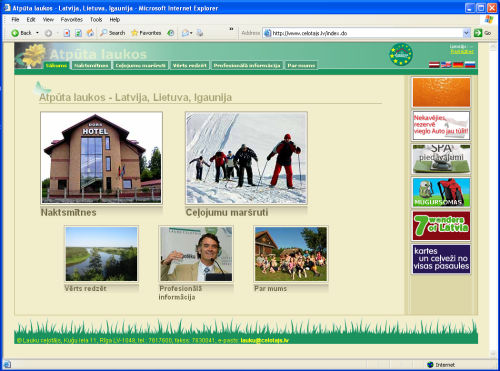500x371 pixels.
Task: Open the View menu
Action: click(x=48, y=20)
